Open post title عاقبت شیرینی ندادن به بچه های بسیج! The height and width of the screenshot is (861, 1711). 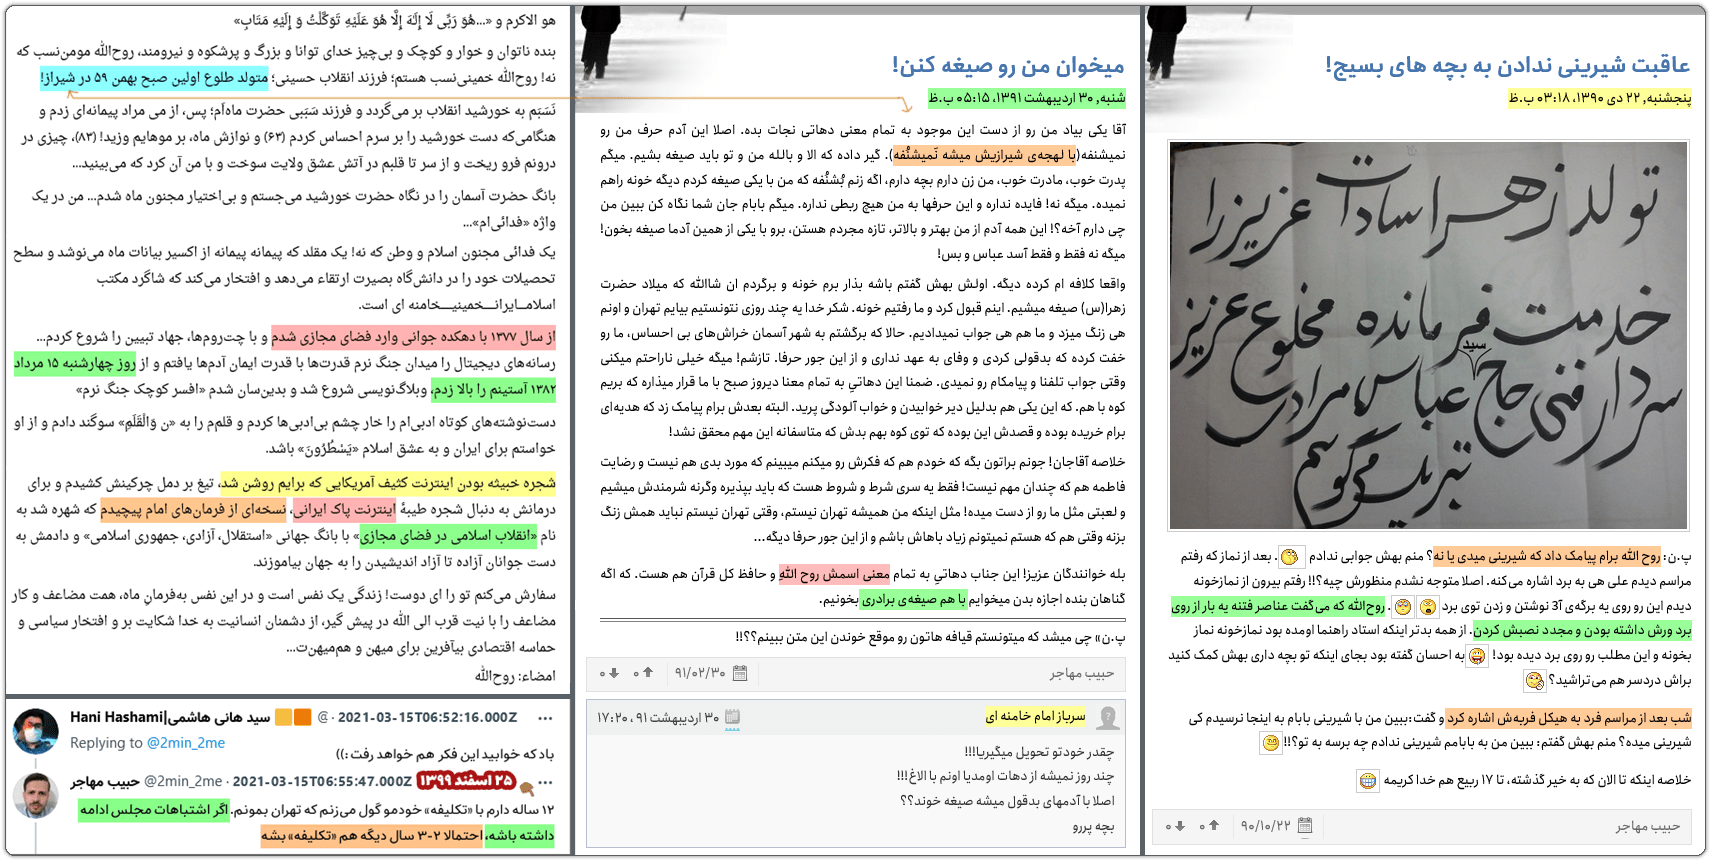[x=1507, y=66]
